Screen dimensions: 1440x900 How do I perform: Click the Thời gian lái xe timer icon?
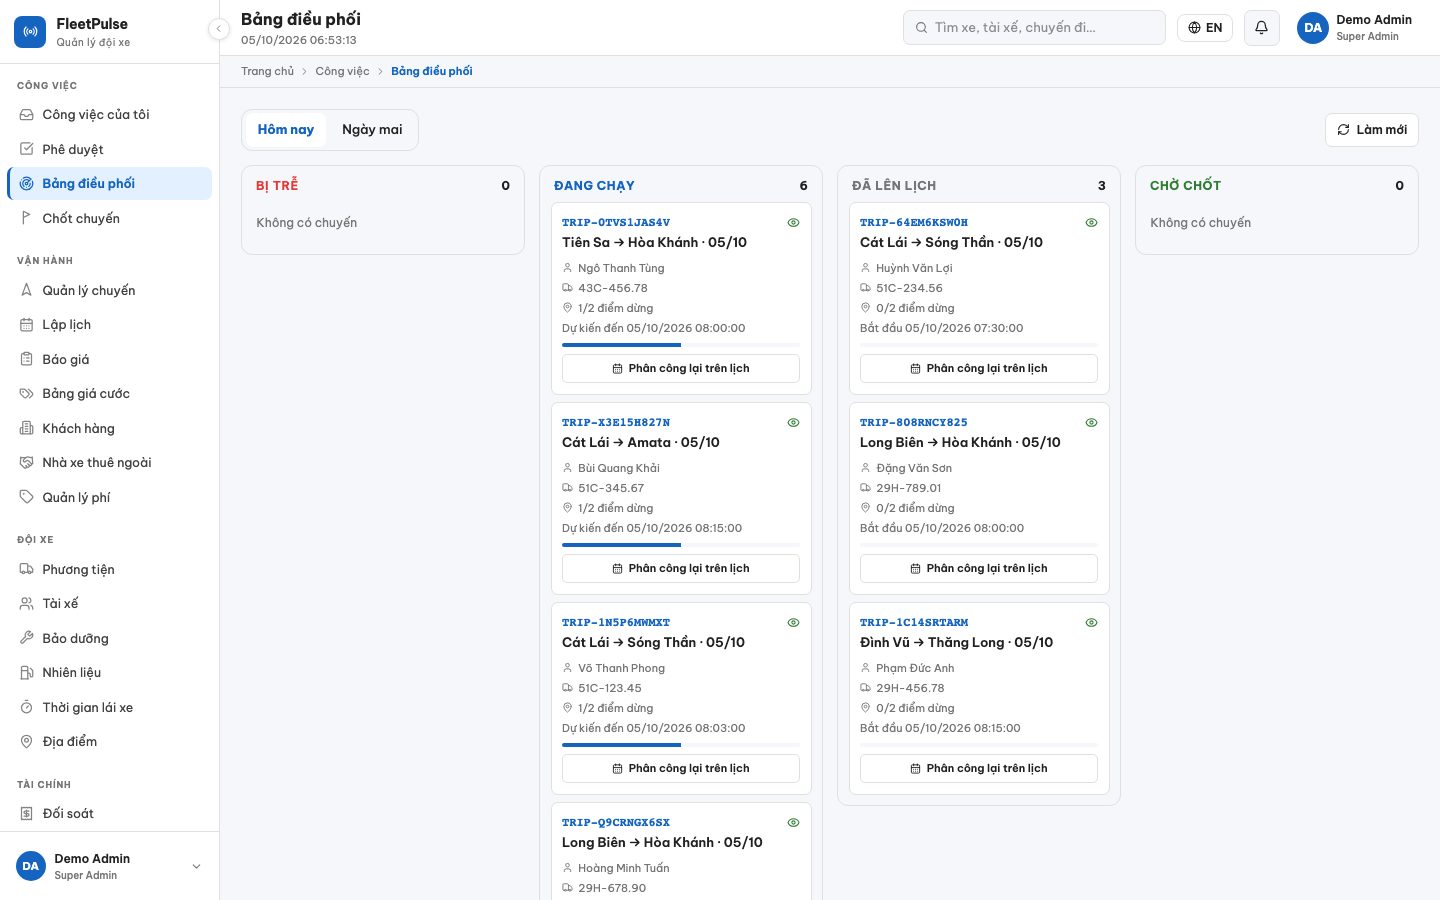[x=27, y=707]
